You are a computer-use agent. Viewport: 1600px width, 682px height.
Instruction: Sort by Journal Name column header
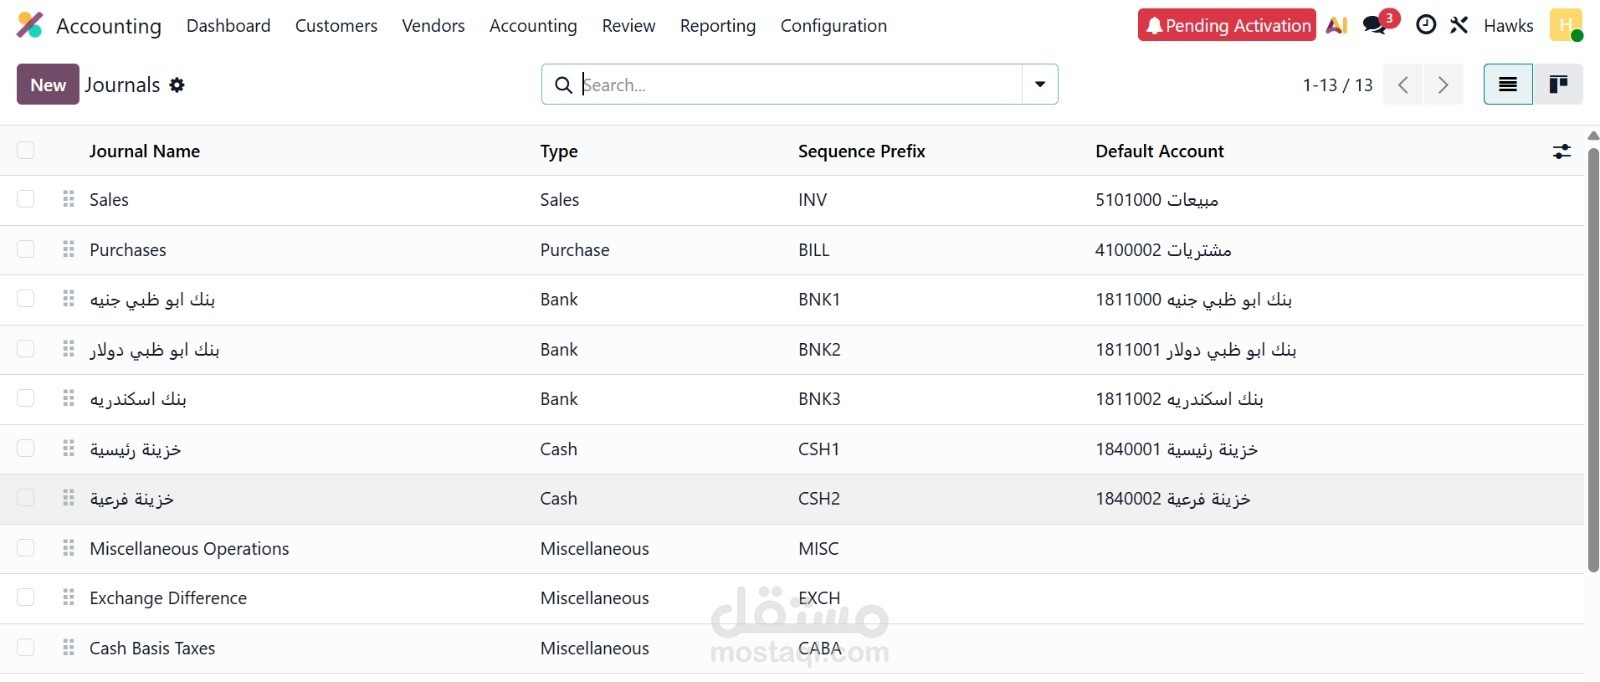[x=144, y=151]
